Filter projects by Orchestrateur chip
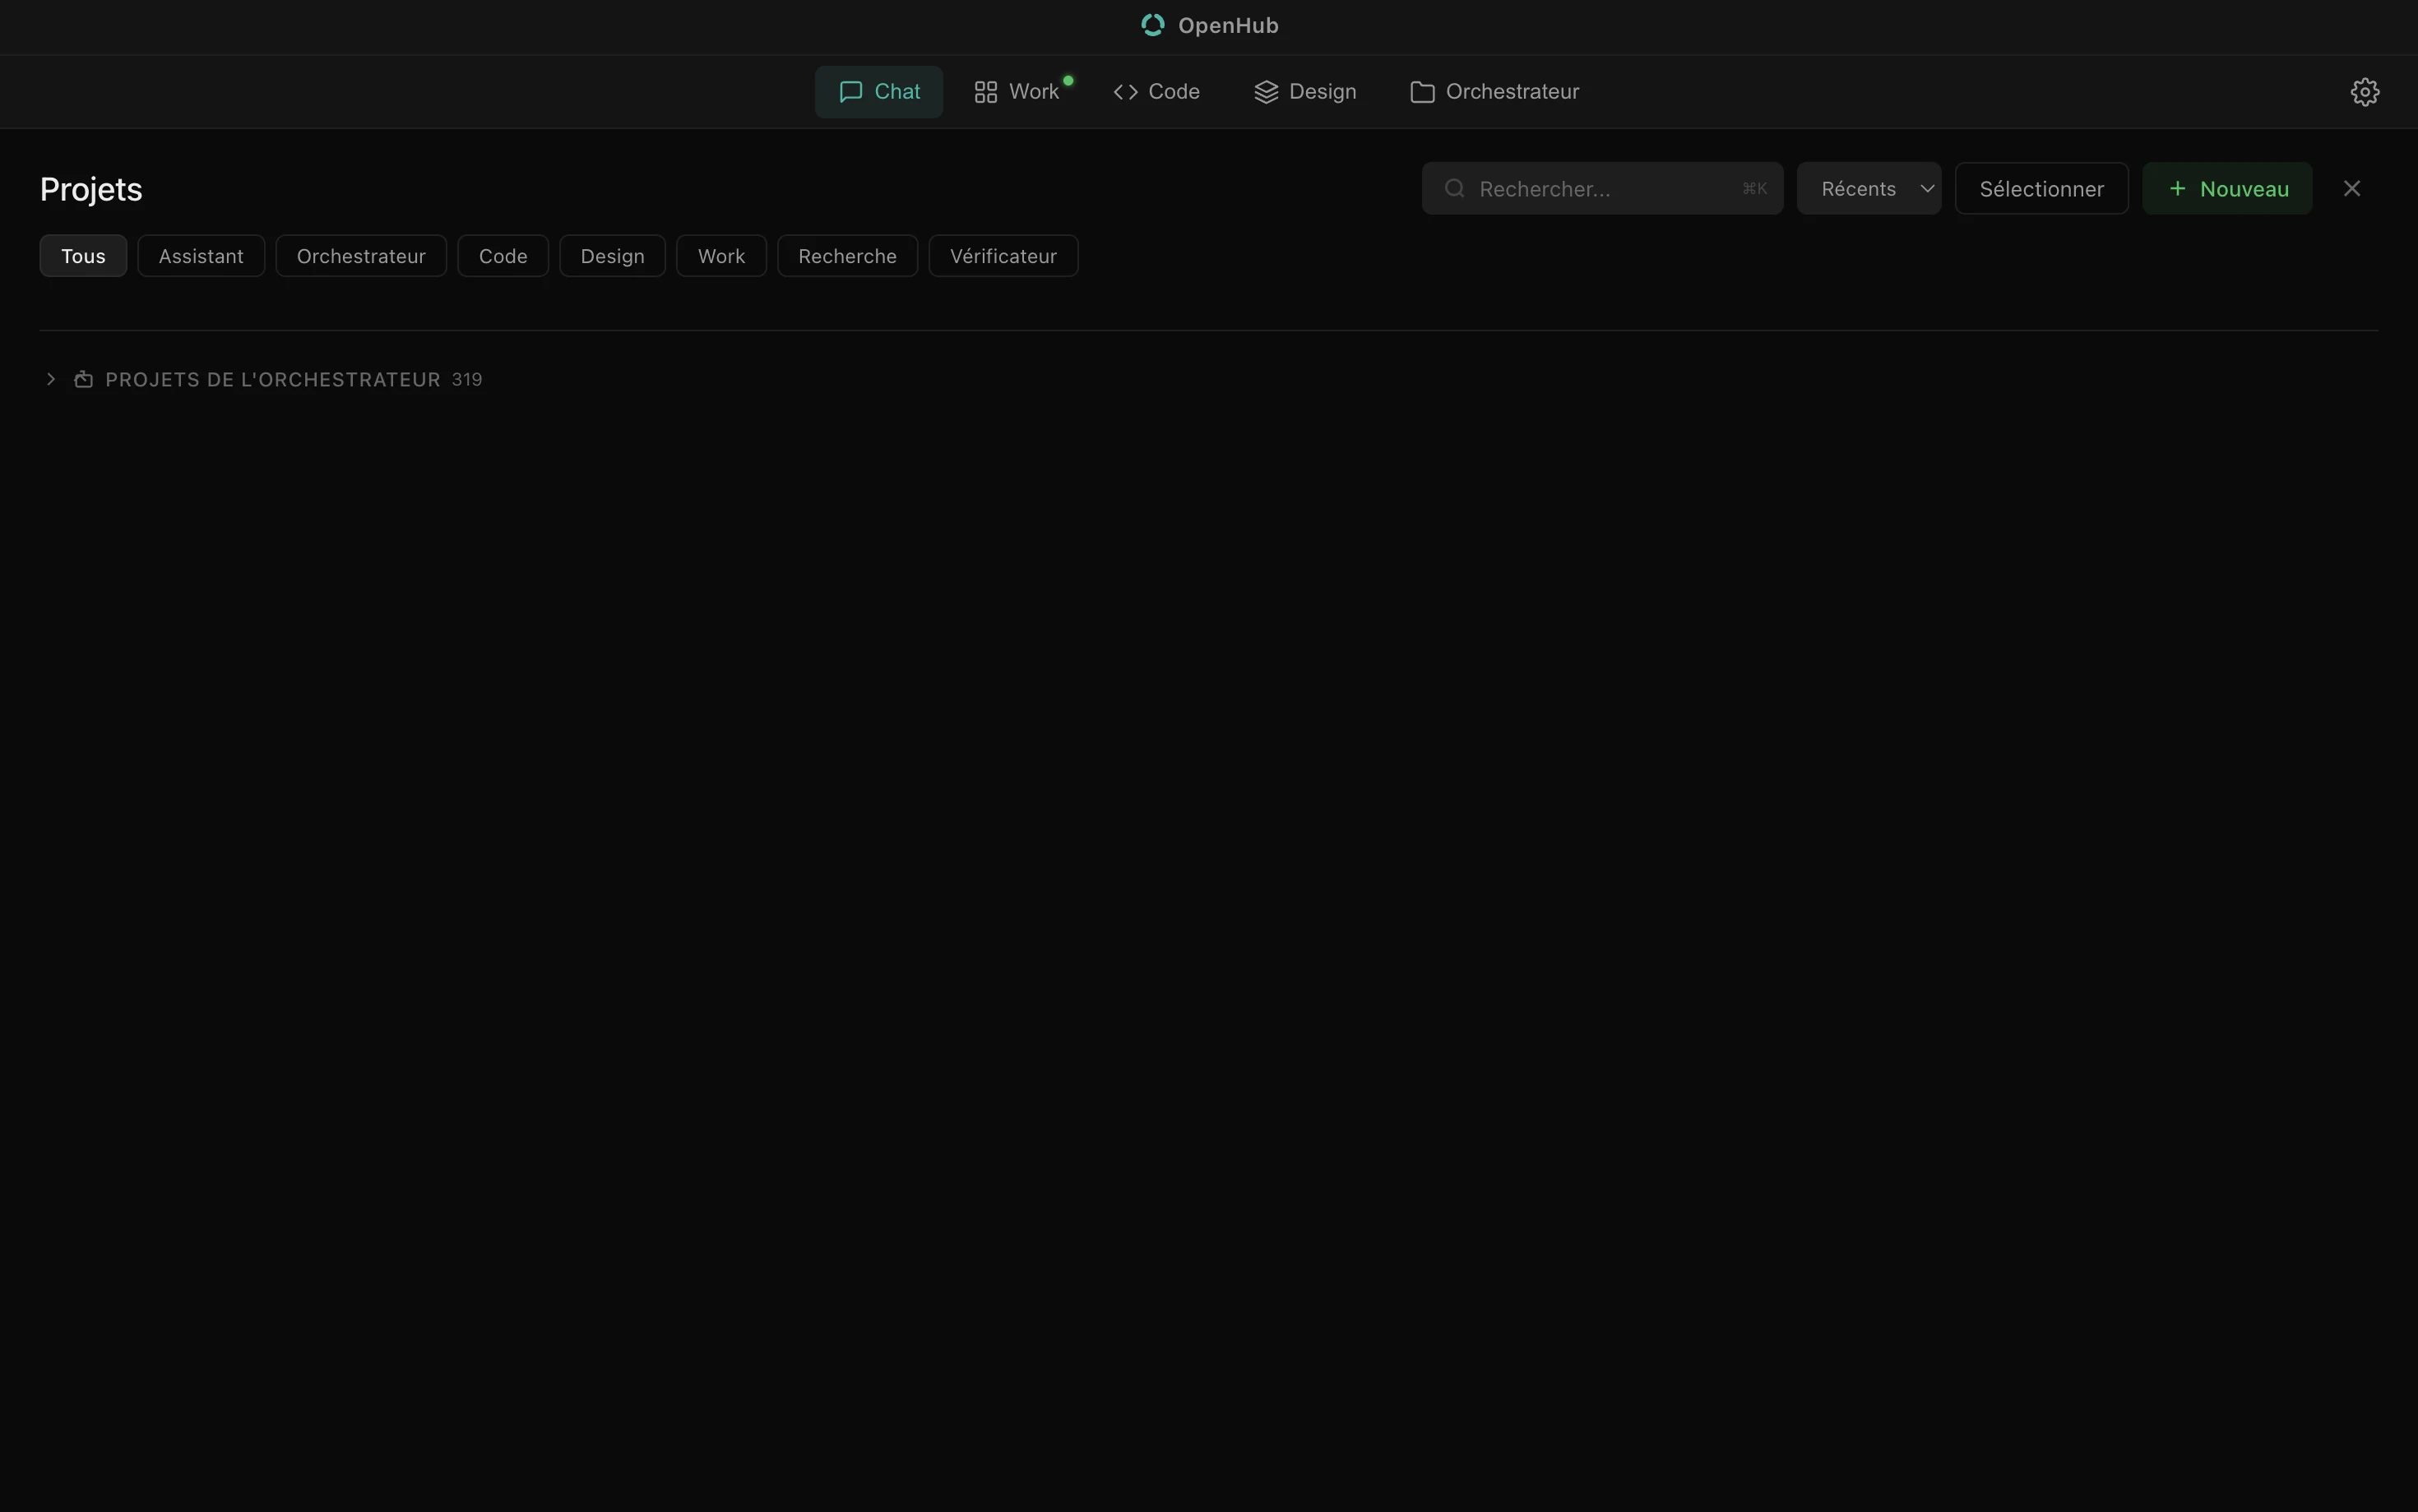 (361, 256)
